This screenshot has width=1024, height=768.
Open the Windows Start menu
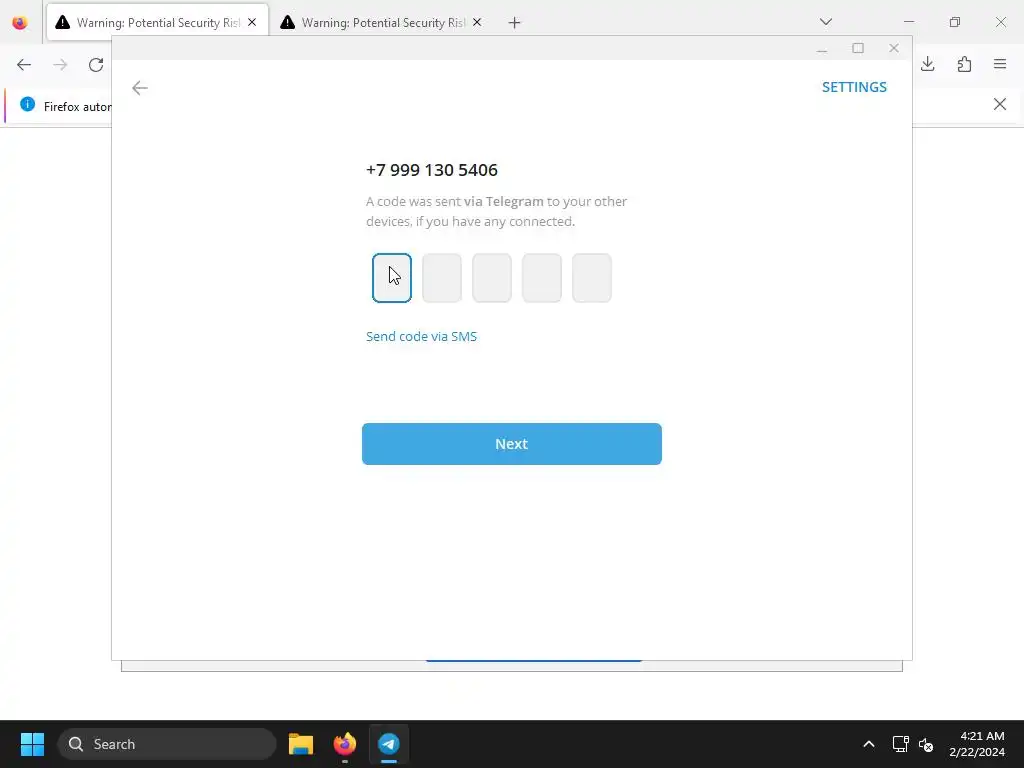click(x=32, y=744)
